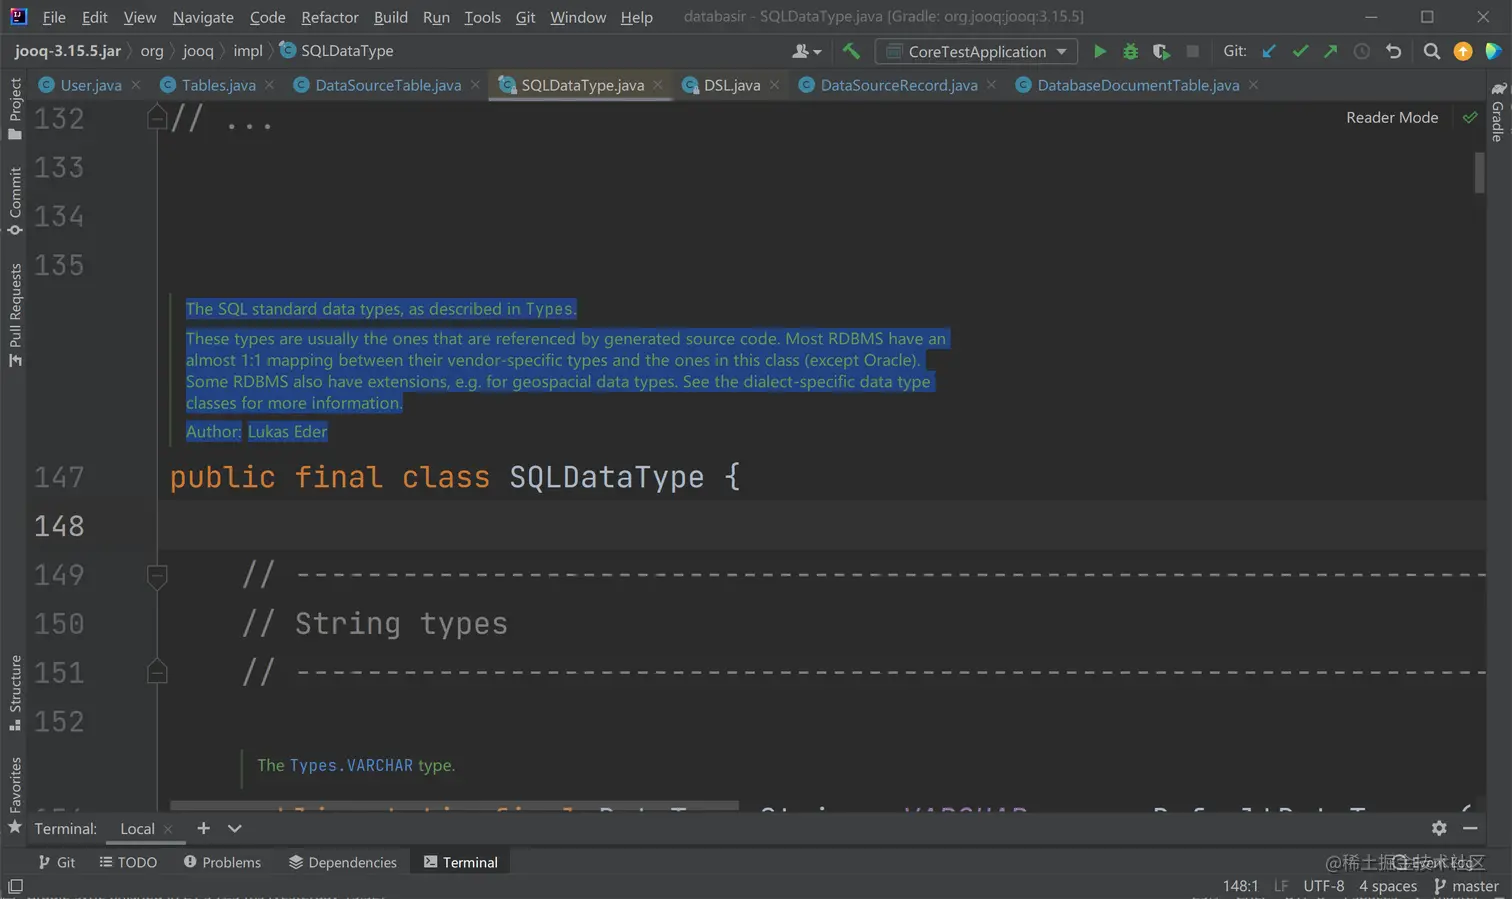Click the green inspection checkmark in the editor
The height and width of the screenshot is (899, 1512).
tap(1470, 117)
